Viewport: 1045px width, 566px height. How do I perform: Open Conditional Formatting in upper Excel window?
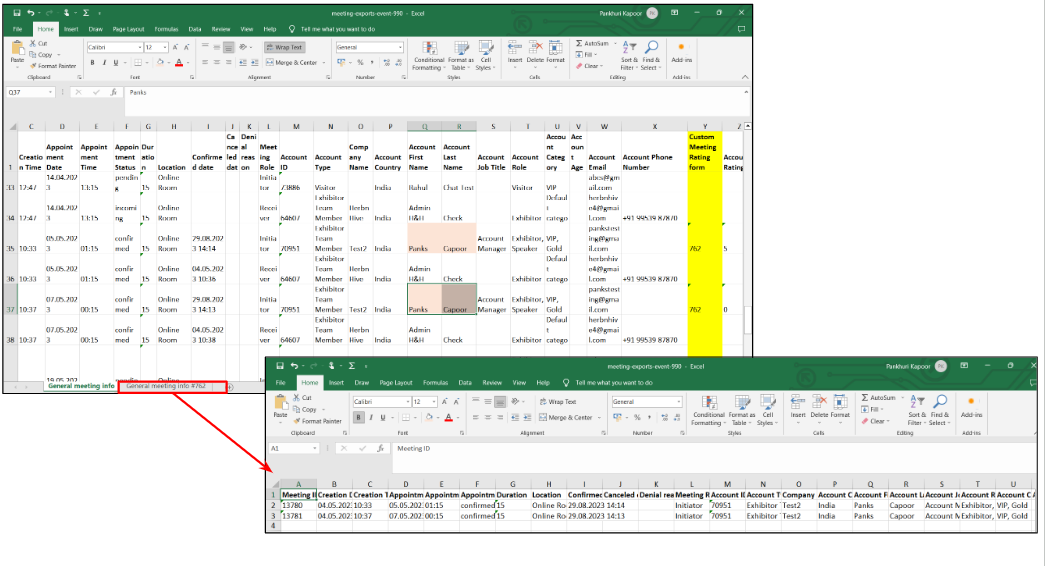tap(429, 55)
